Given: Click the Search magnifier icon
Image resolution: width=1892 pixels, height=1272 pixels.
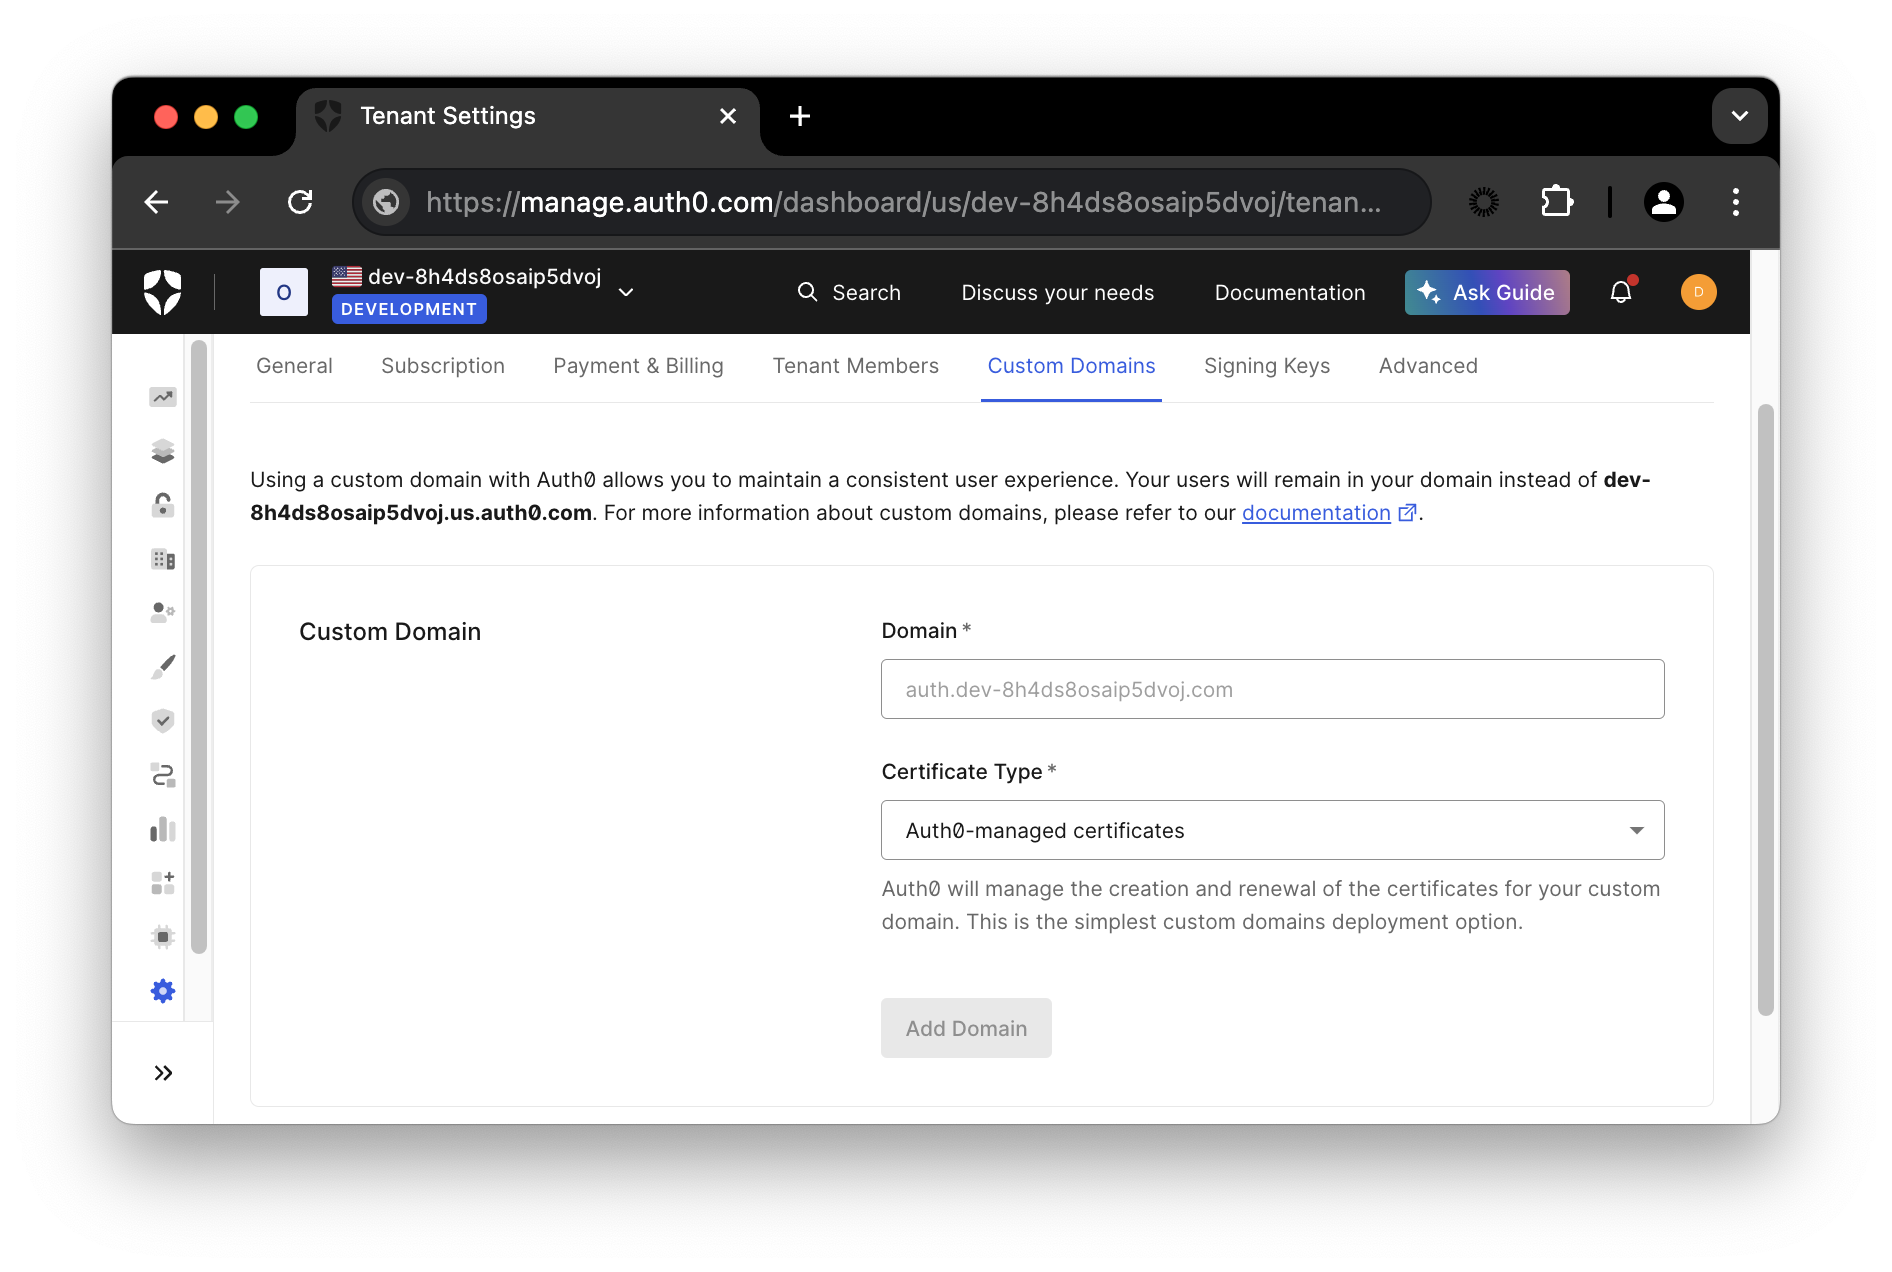Looking at the screenshot, I should (x=807, y=292).
